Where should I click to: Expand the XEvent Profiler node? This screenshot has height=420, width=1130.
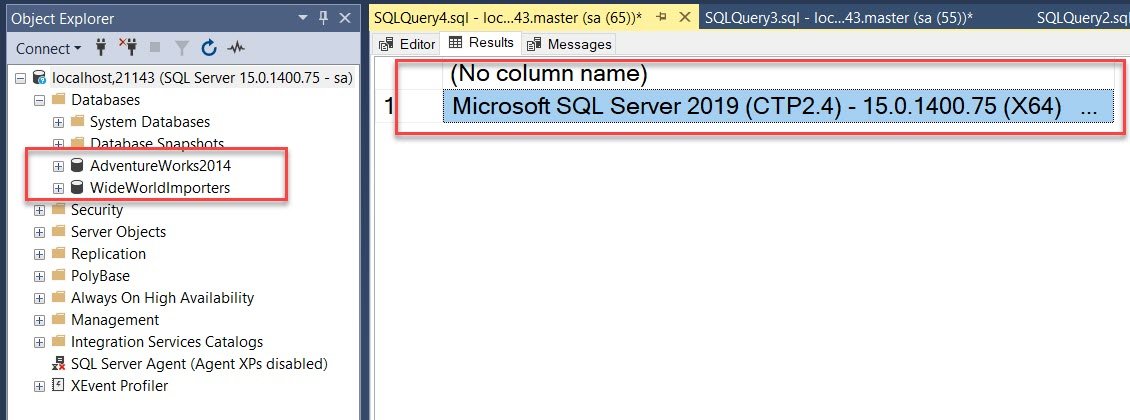[40, 386]
